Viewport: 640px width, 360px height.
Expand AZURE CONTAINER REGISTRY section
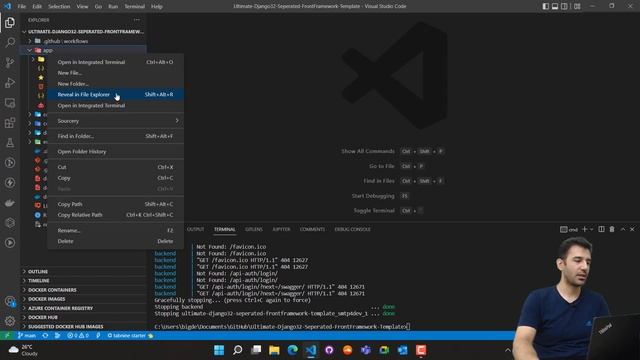(x=84, y=308)
